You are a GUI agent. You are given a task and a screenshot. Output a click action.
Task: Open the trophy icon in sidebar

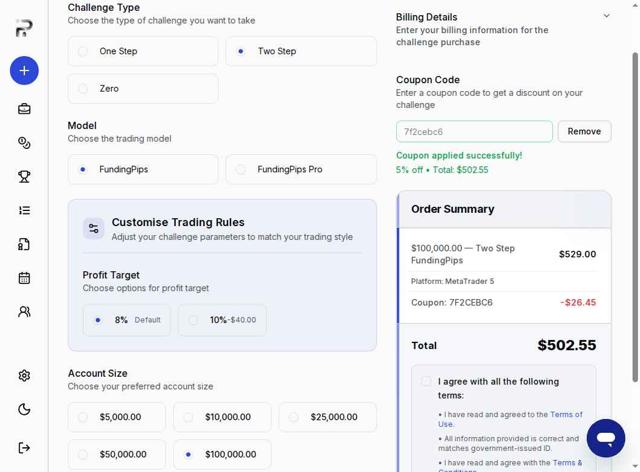click(24, 176)
